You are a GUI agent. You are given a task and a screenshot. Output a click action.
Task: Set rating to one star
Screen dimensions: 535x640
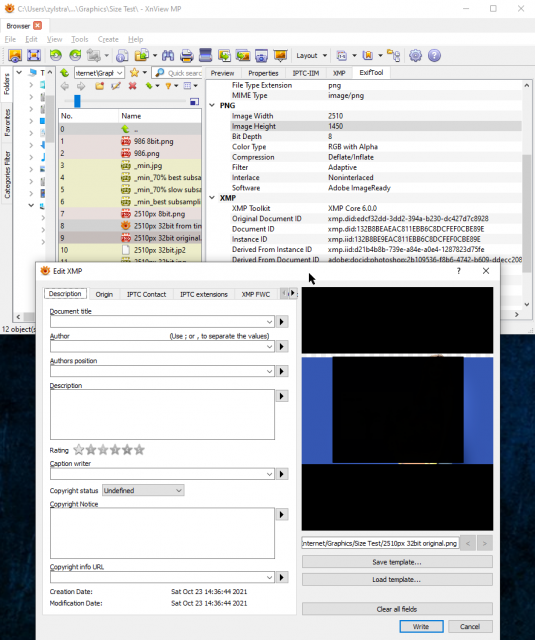tap(78, 450)
